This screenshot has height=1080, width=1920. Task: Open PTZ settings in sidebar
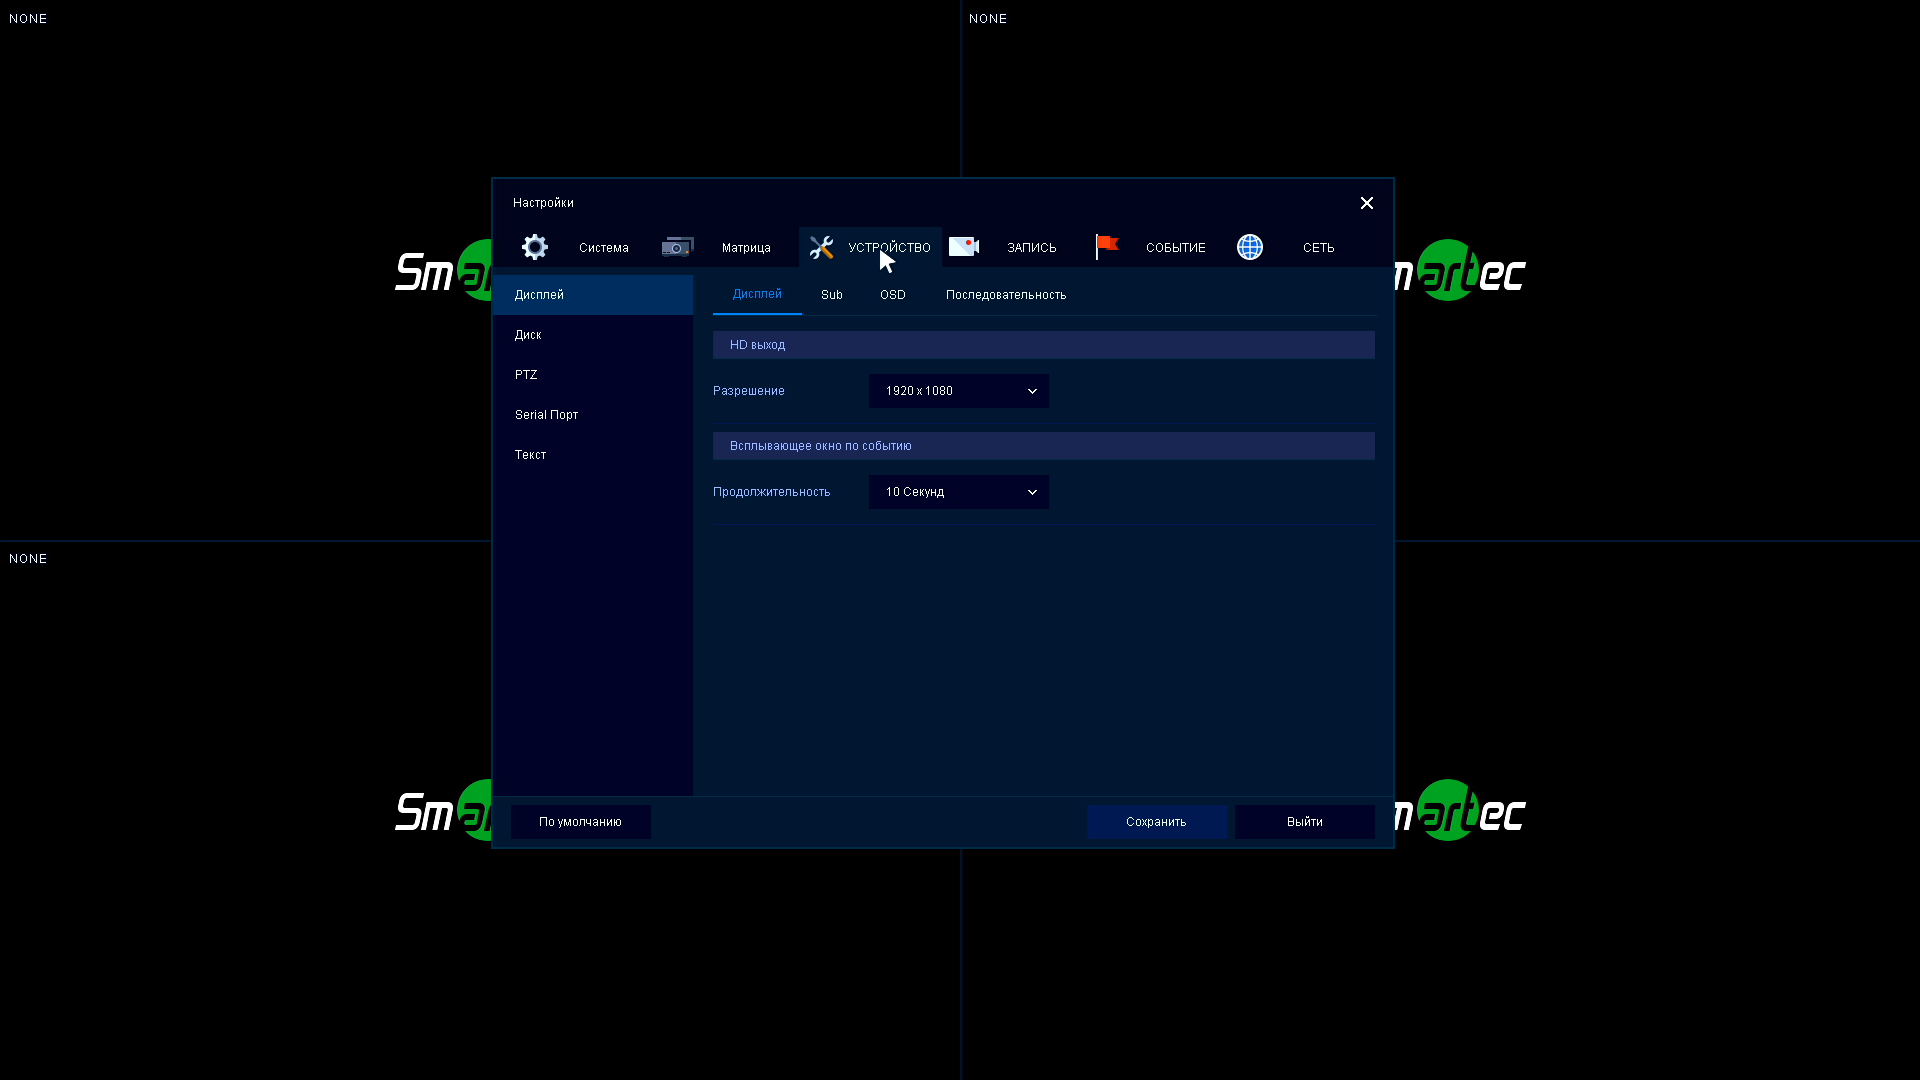click(x=526, y=375)
